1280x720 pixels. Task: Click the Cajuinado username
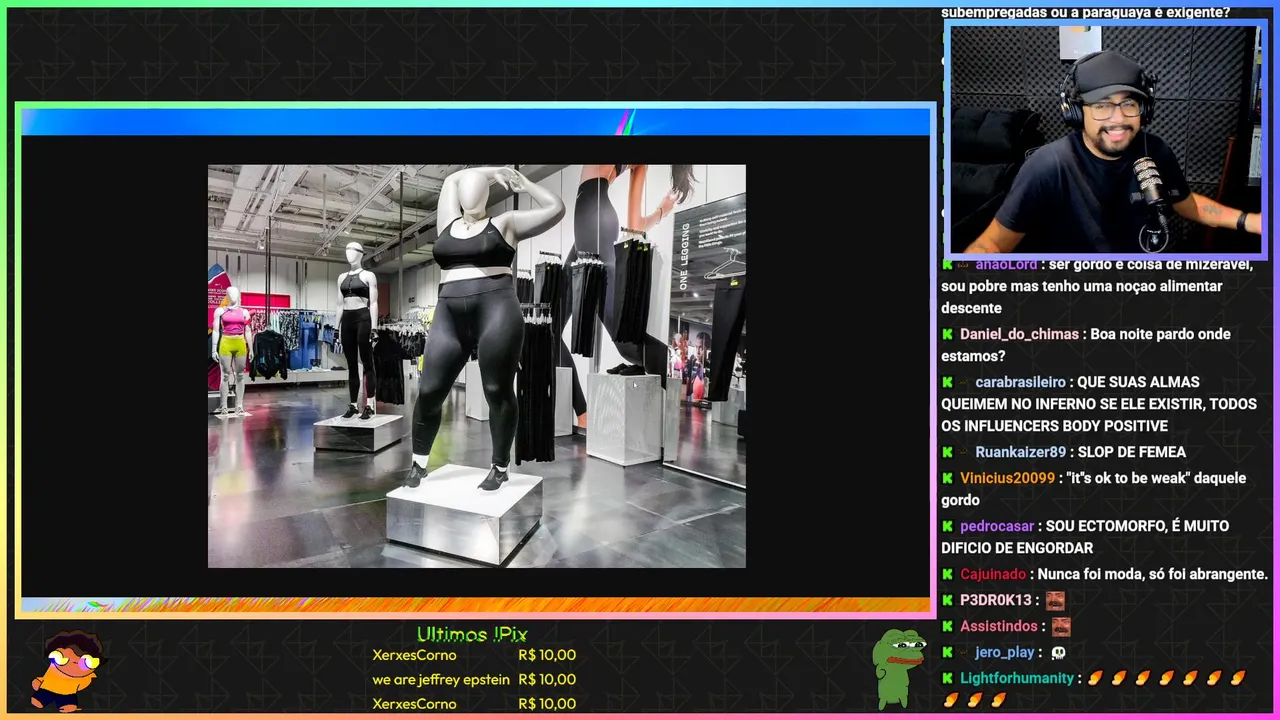click(x=993, y=574)
